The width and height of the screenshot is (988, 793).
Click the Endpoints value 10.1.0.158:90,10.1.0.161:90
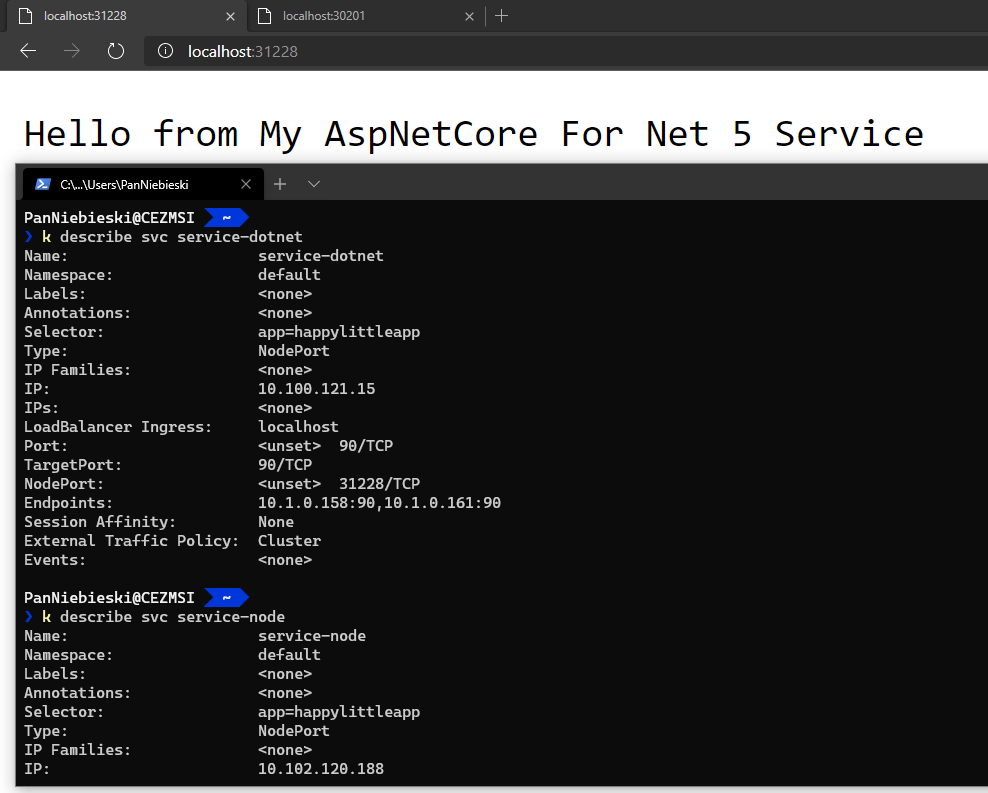[x=379, y=503]
